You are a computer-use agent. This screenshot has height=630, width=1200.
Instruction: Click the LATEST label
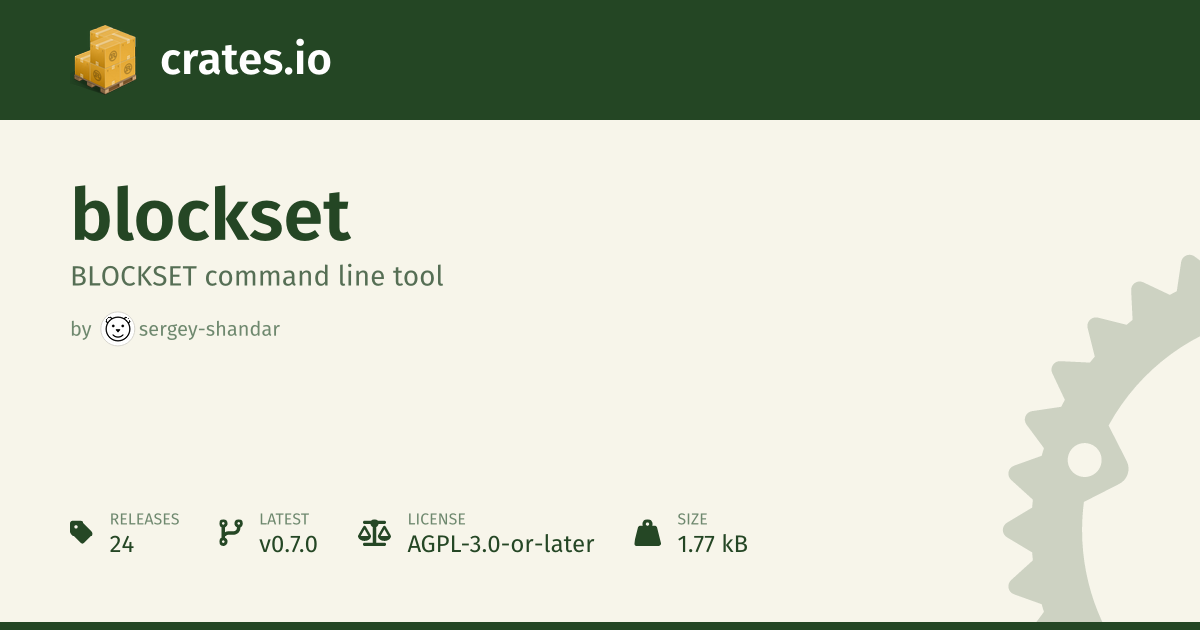284,519
